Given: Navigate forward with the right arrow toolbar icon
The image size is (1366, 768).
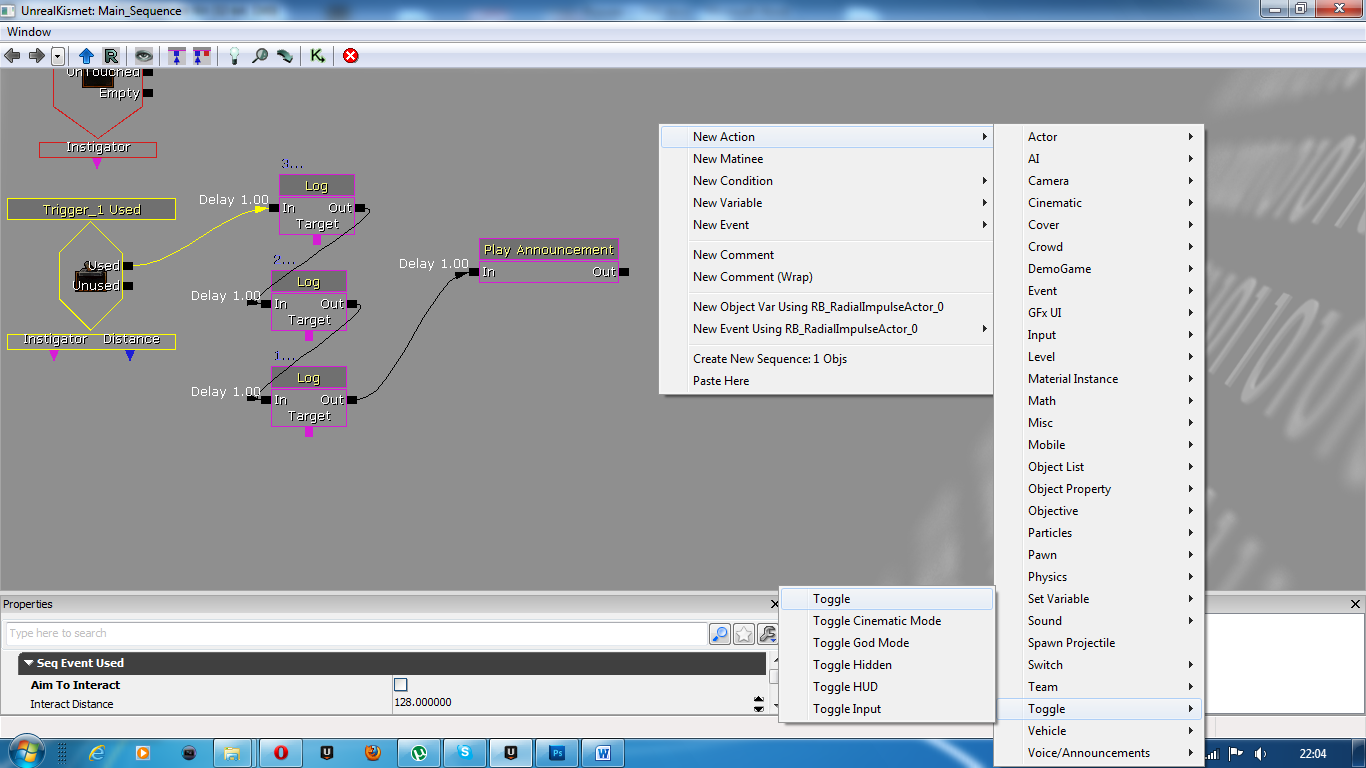Looking at the screenshot, I should click(36, 56).
